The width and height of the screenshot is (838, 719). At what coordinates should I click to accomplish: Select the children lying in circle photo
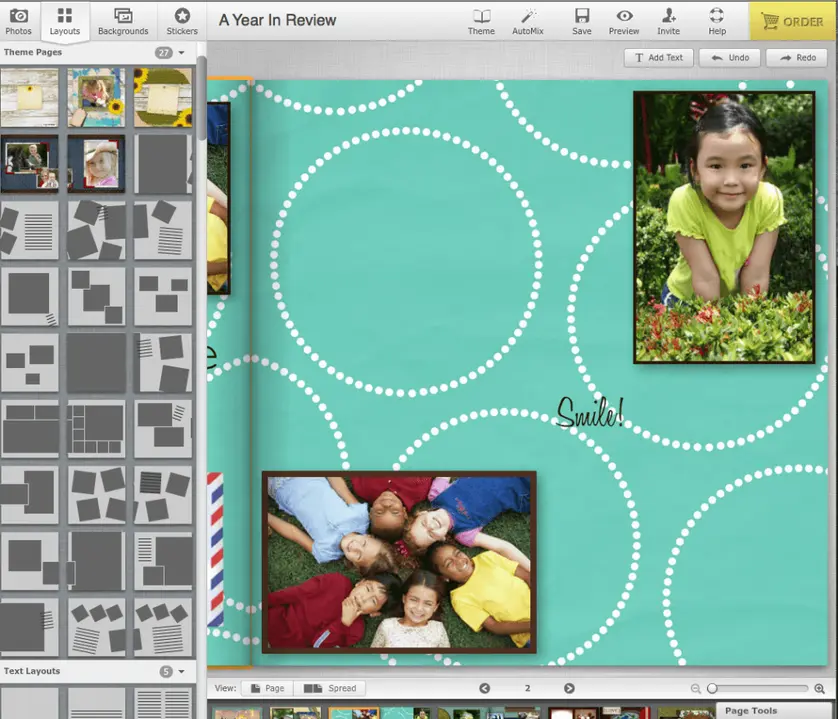[x=399, y=562]
